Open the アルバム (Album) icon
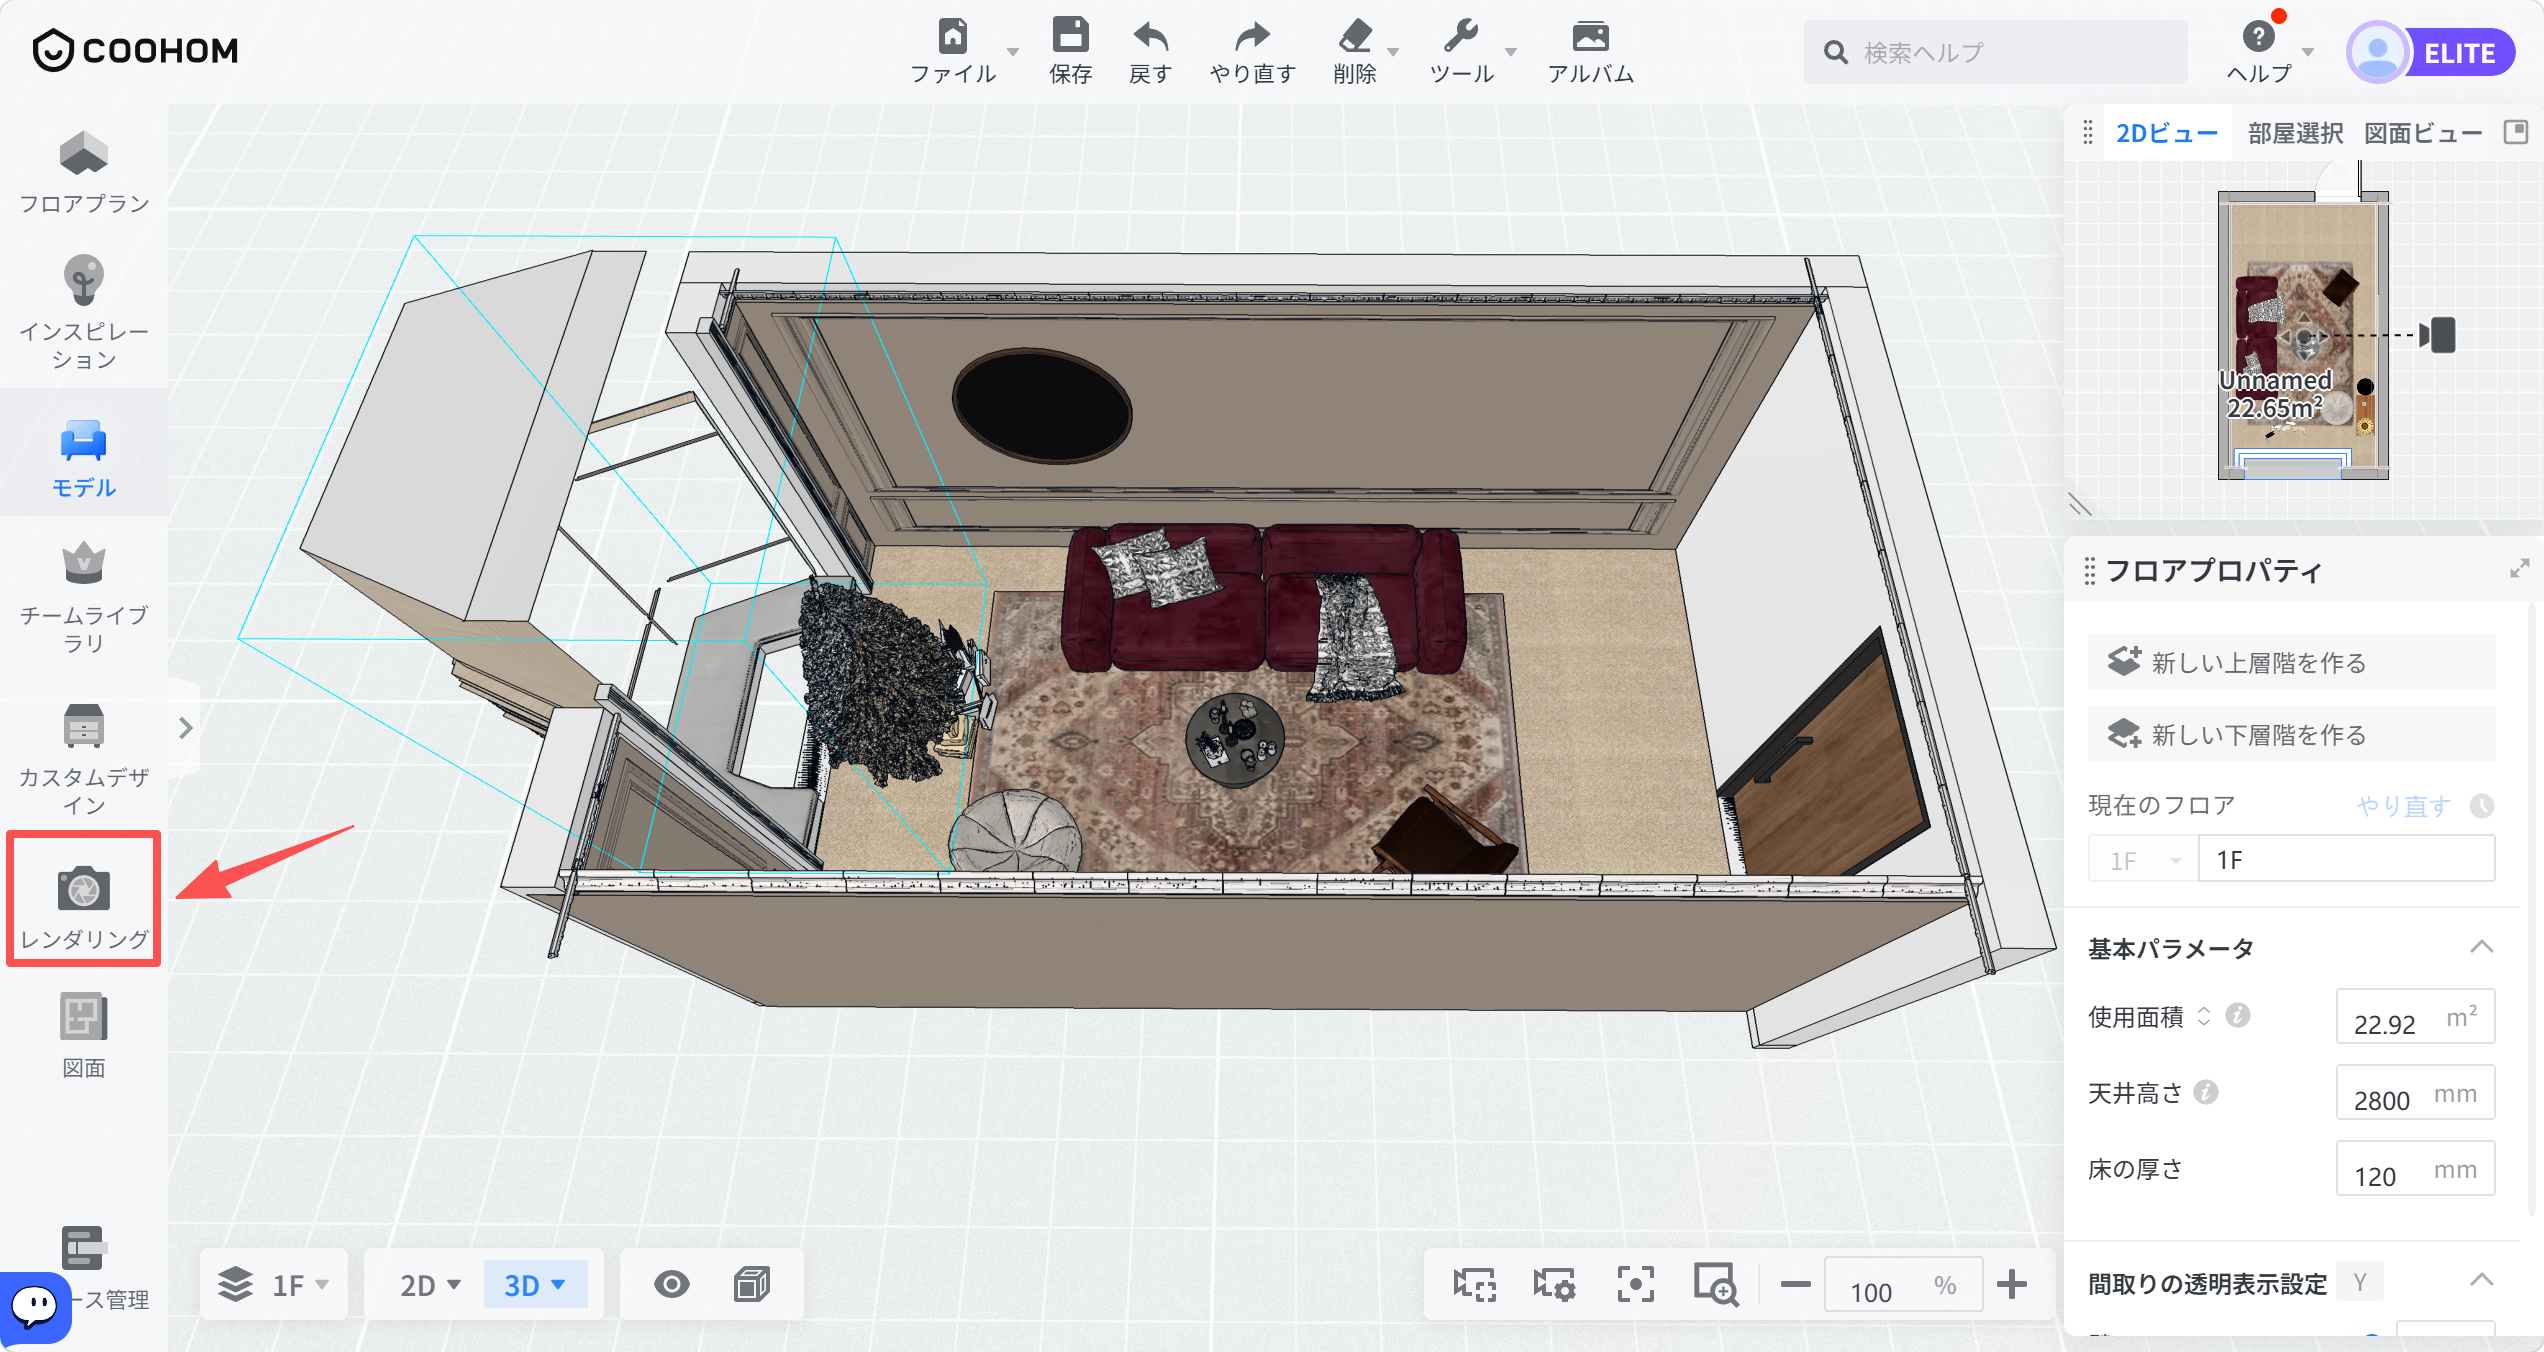The width and height of the screenshot is (2544, 1352). (1590, 37)
